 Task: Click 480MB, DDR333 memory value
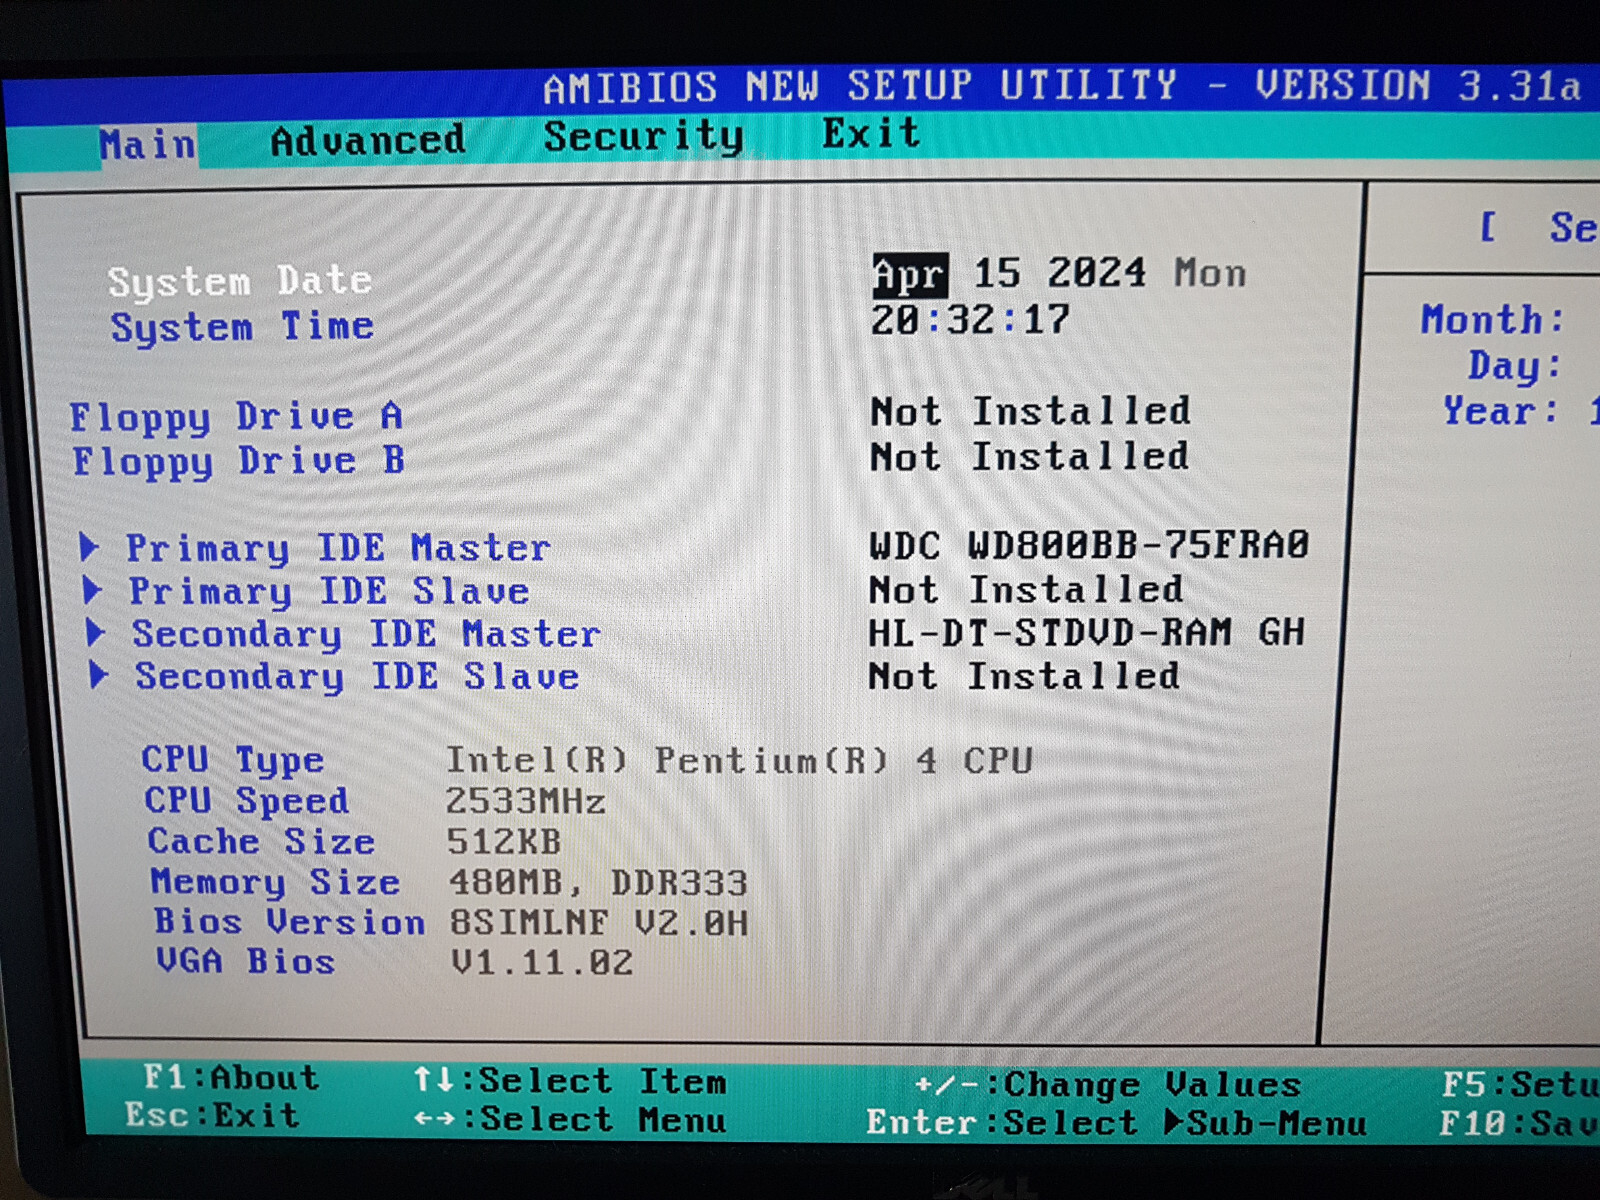[598, 883]
